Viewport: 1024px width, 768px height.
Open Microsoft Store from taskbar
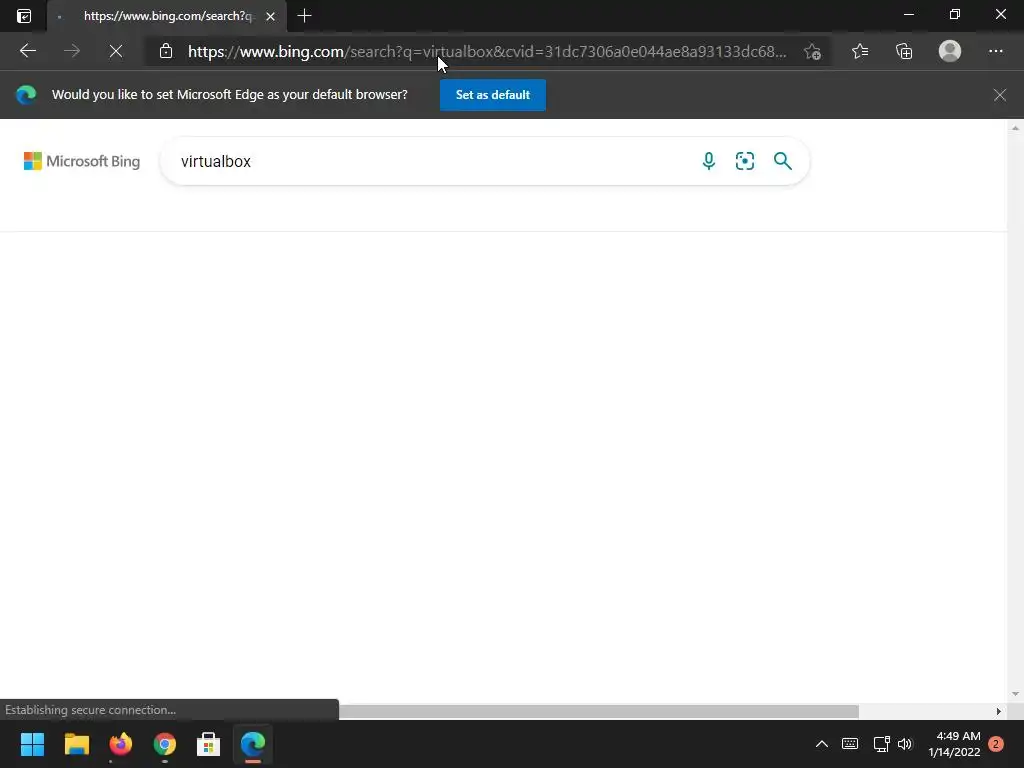tap(208, 744)
